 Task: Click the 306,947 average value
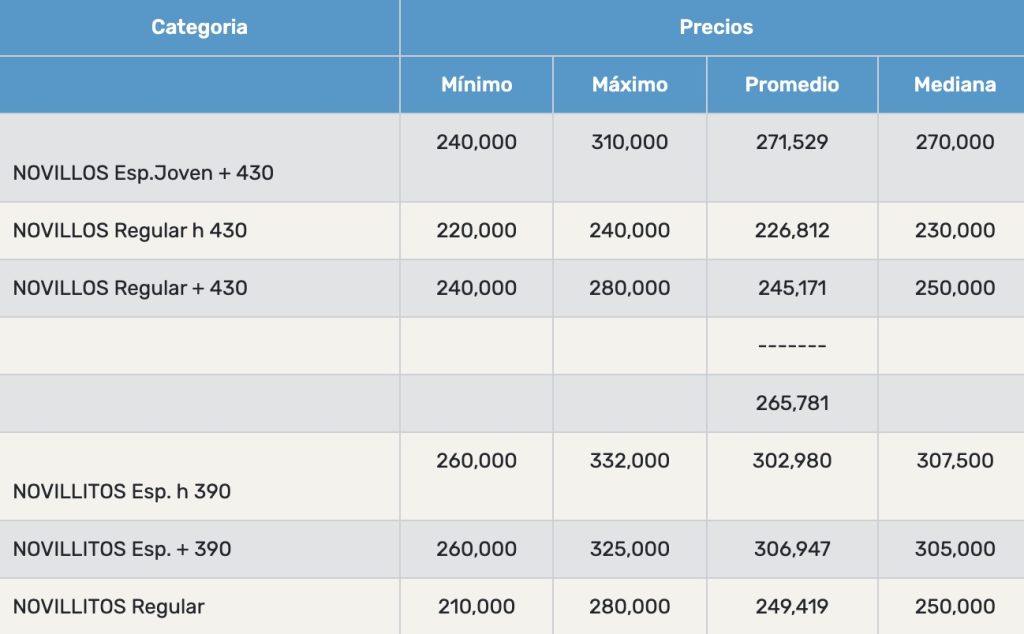(792, 549)
